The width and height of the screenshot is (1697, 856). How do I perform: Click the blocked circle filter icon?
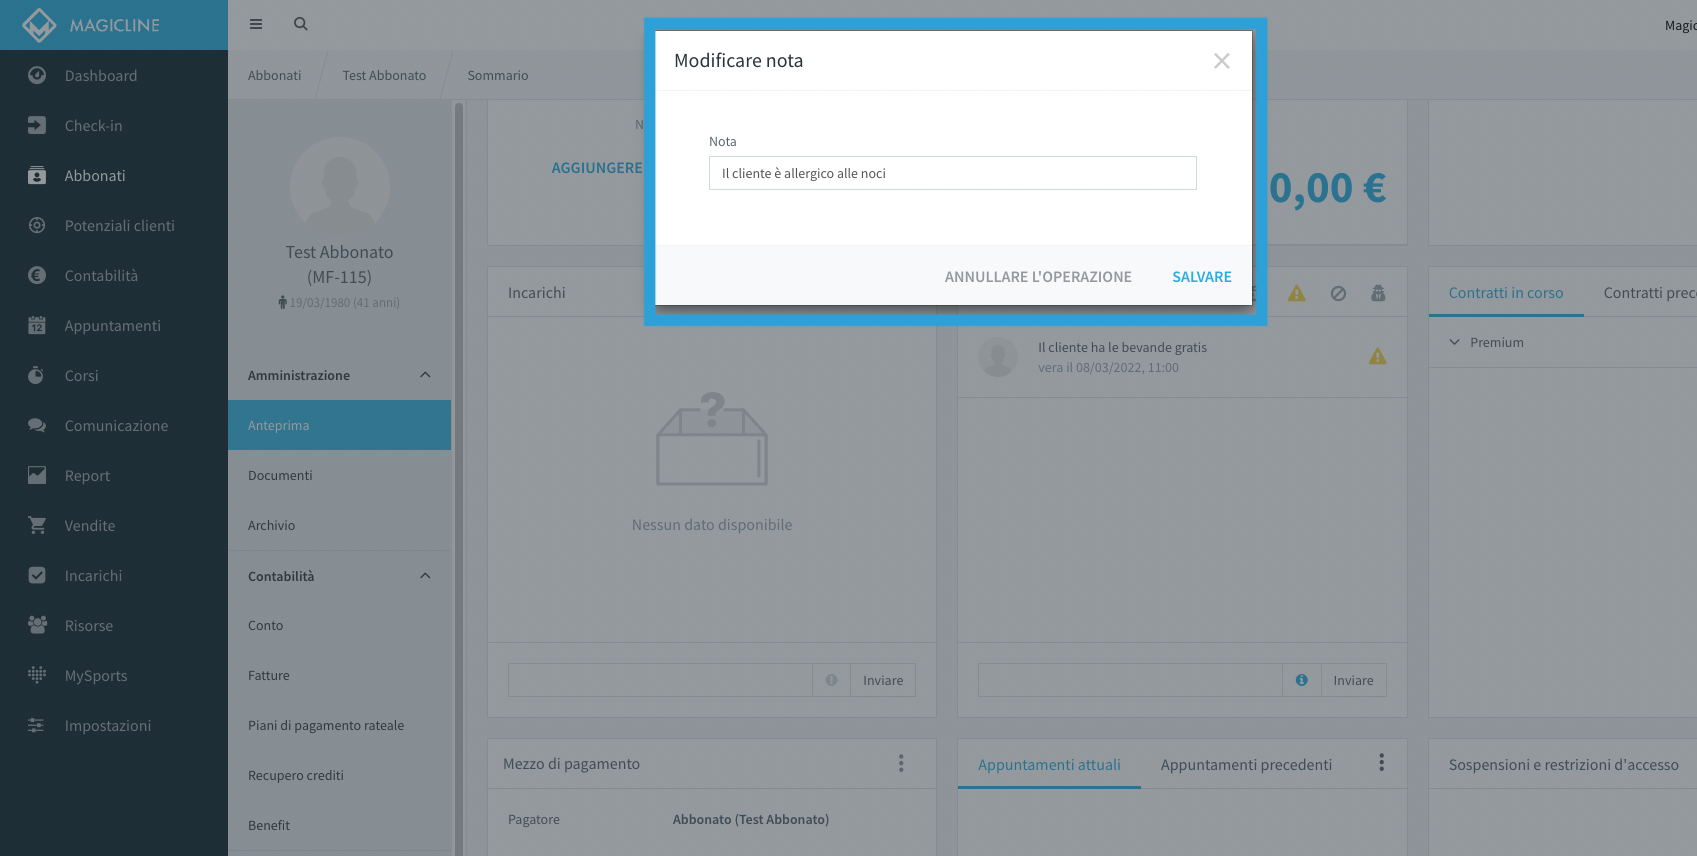click(x=1338, y=293)
